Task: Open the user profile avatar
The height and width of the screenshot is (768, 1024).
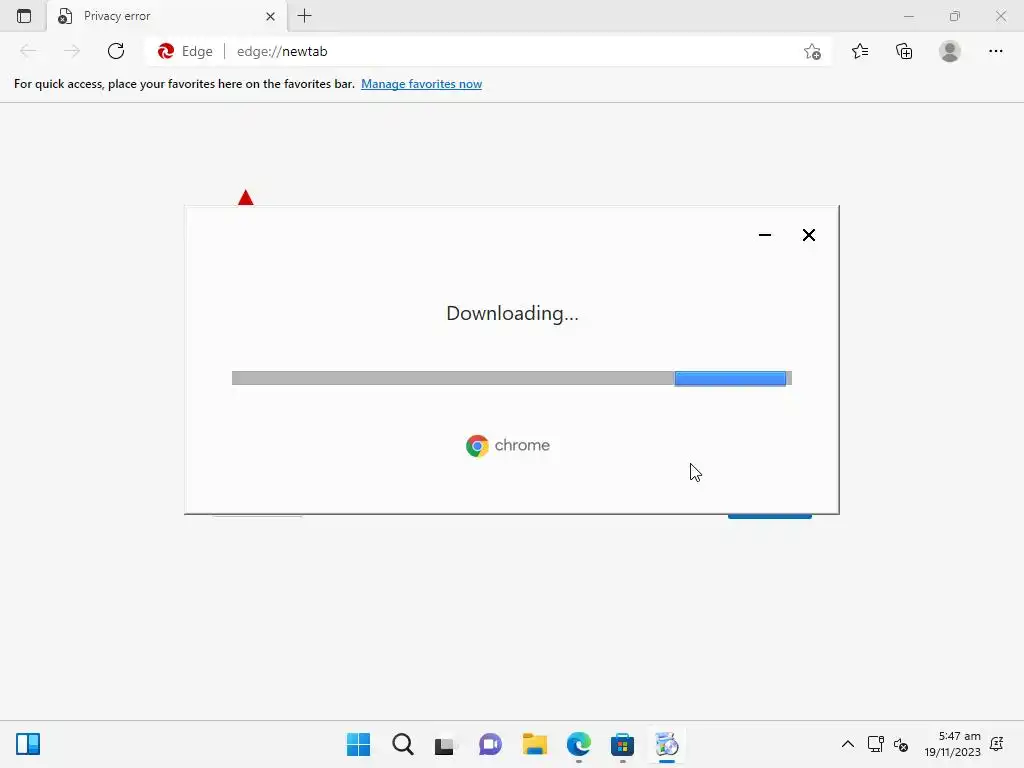Action: point(950,51)
